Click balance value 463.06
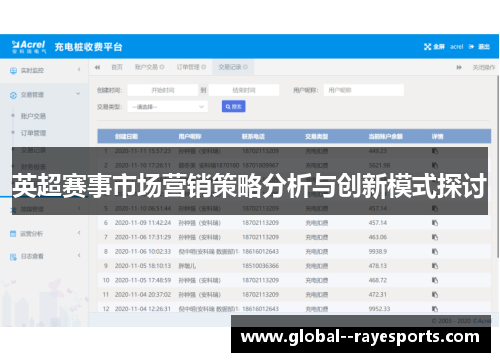500x362 pixels. click(x=378, y=237)
